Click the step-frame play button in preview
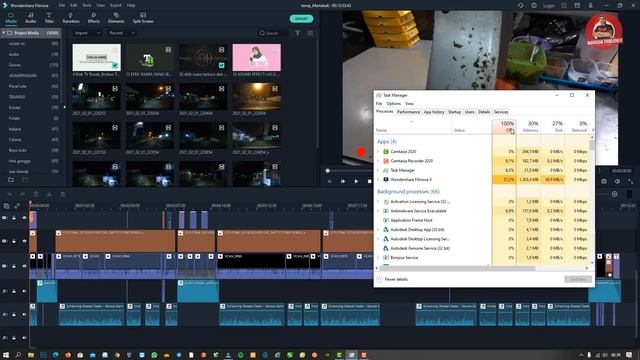 [x=343, y=181]
